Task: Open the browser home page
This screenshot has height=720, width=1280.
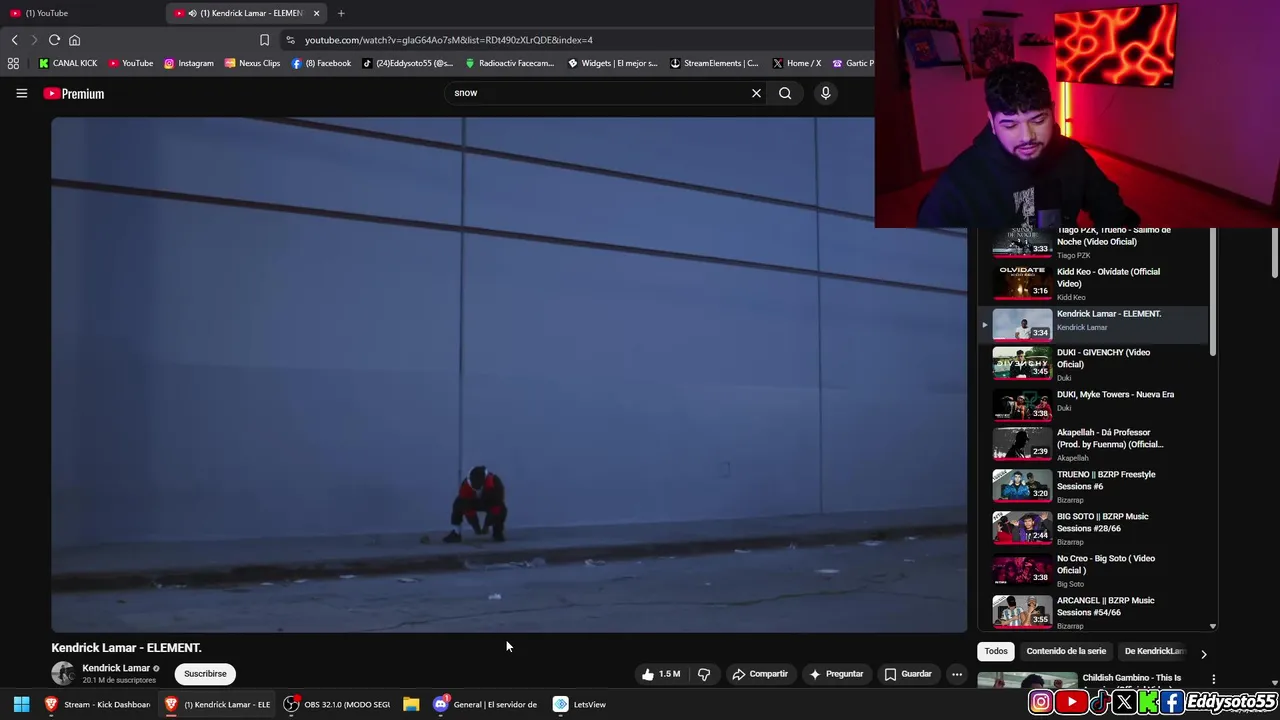Action: point(74,40)
